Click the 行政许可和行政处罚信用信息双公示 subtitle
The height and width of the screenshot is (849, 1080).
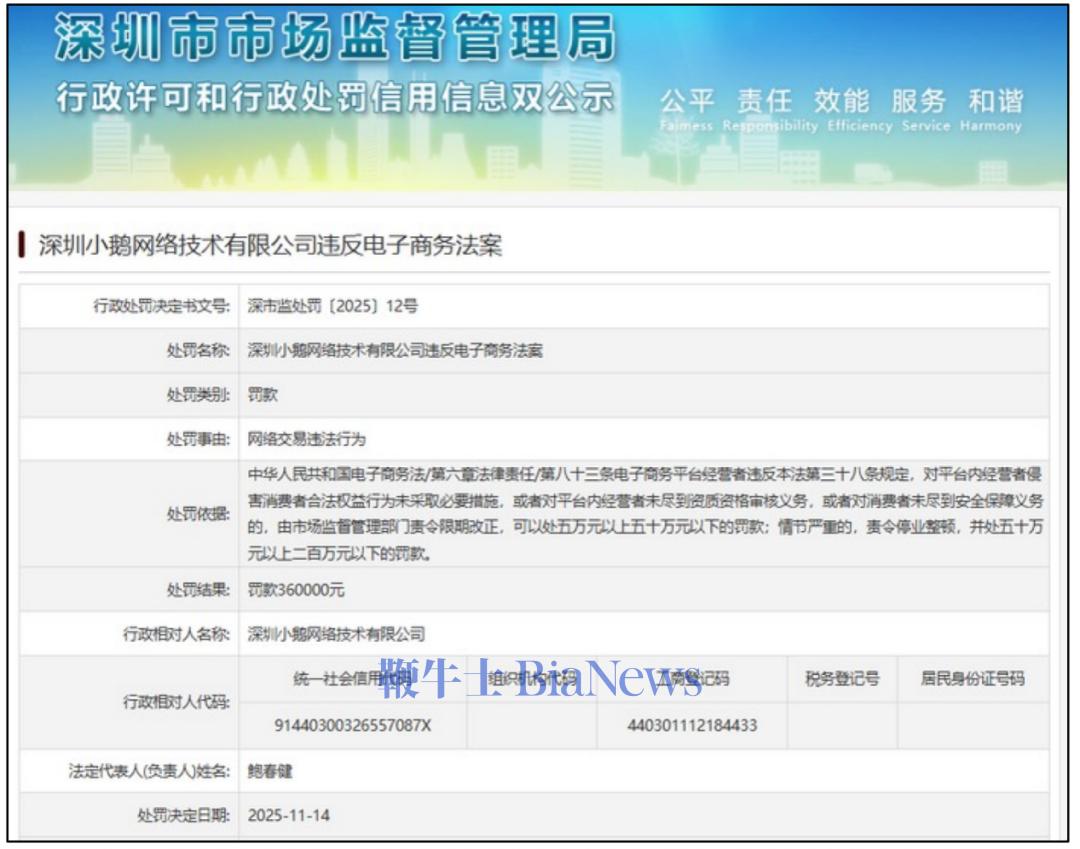(335, 97)
